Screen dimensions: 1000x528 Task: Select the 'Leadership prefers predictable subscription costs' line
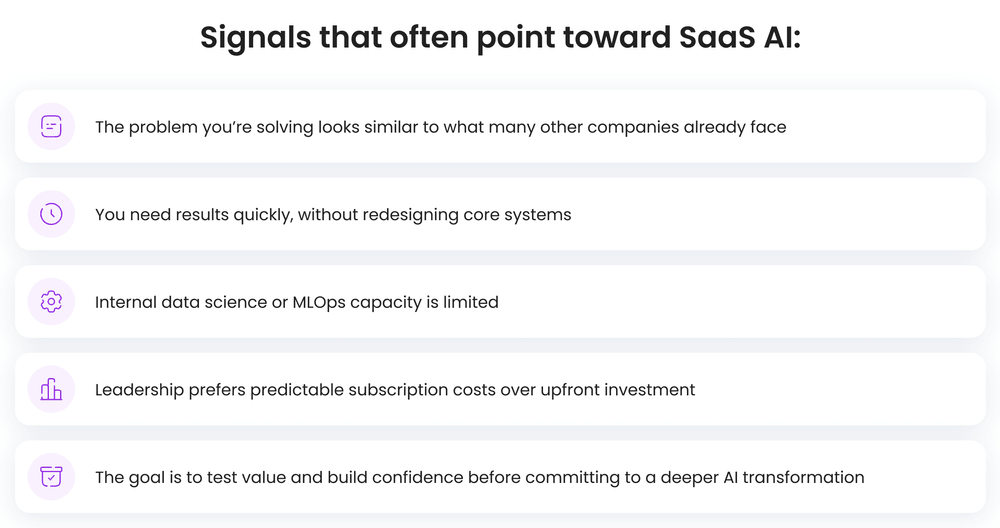[395, 390]
